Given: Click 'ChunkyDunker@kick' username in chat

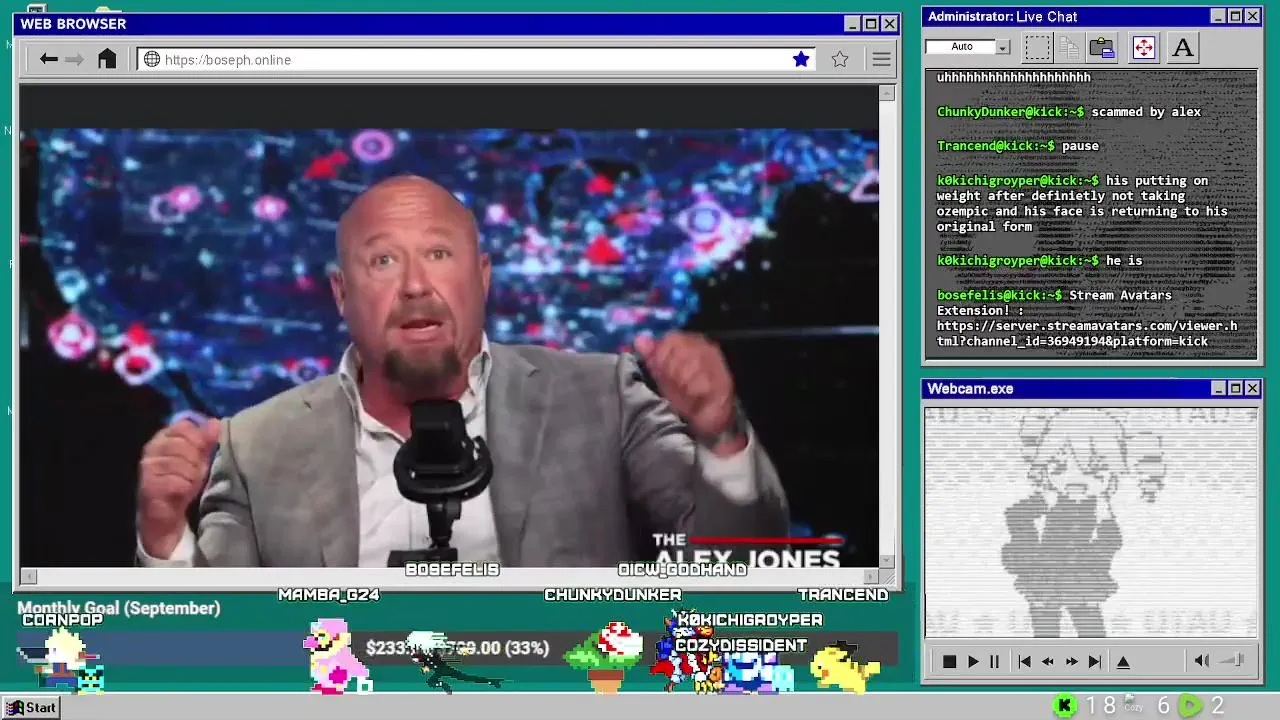Looking at the screenshot, I should pos(1010,112).
